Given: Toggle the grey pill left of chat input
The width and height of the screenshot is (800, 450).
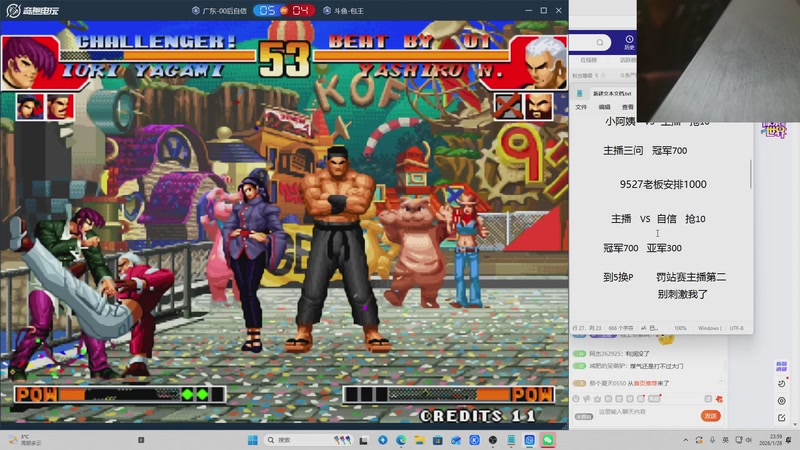Looking at the screenshot, I should tap(584, 416).
